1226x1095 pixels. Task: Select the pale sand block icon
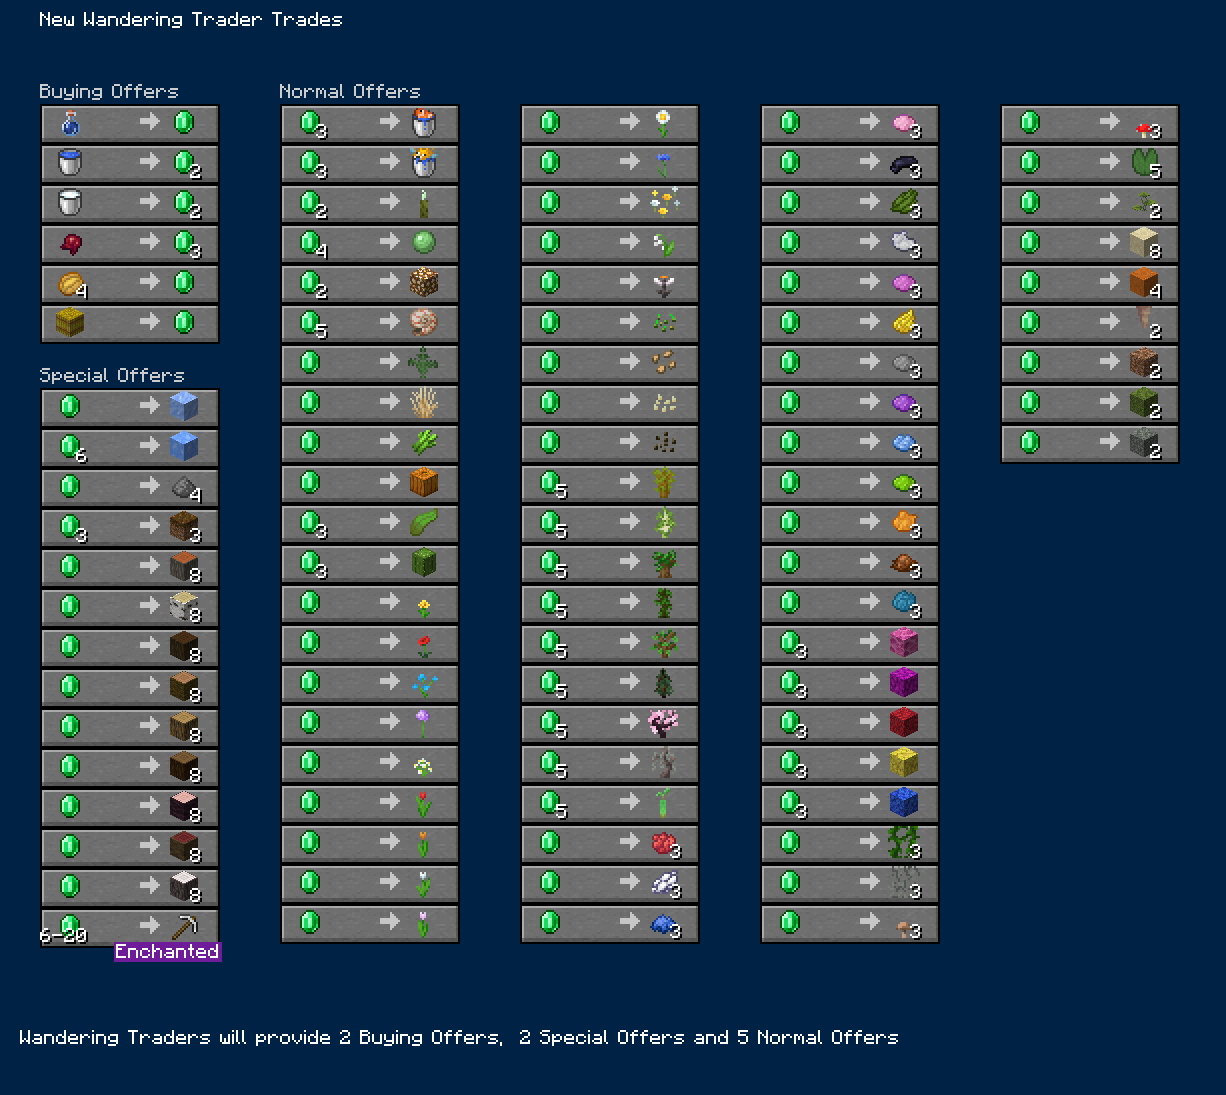point(1144,243)
